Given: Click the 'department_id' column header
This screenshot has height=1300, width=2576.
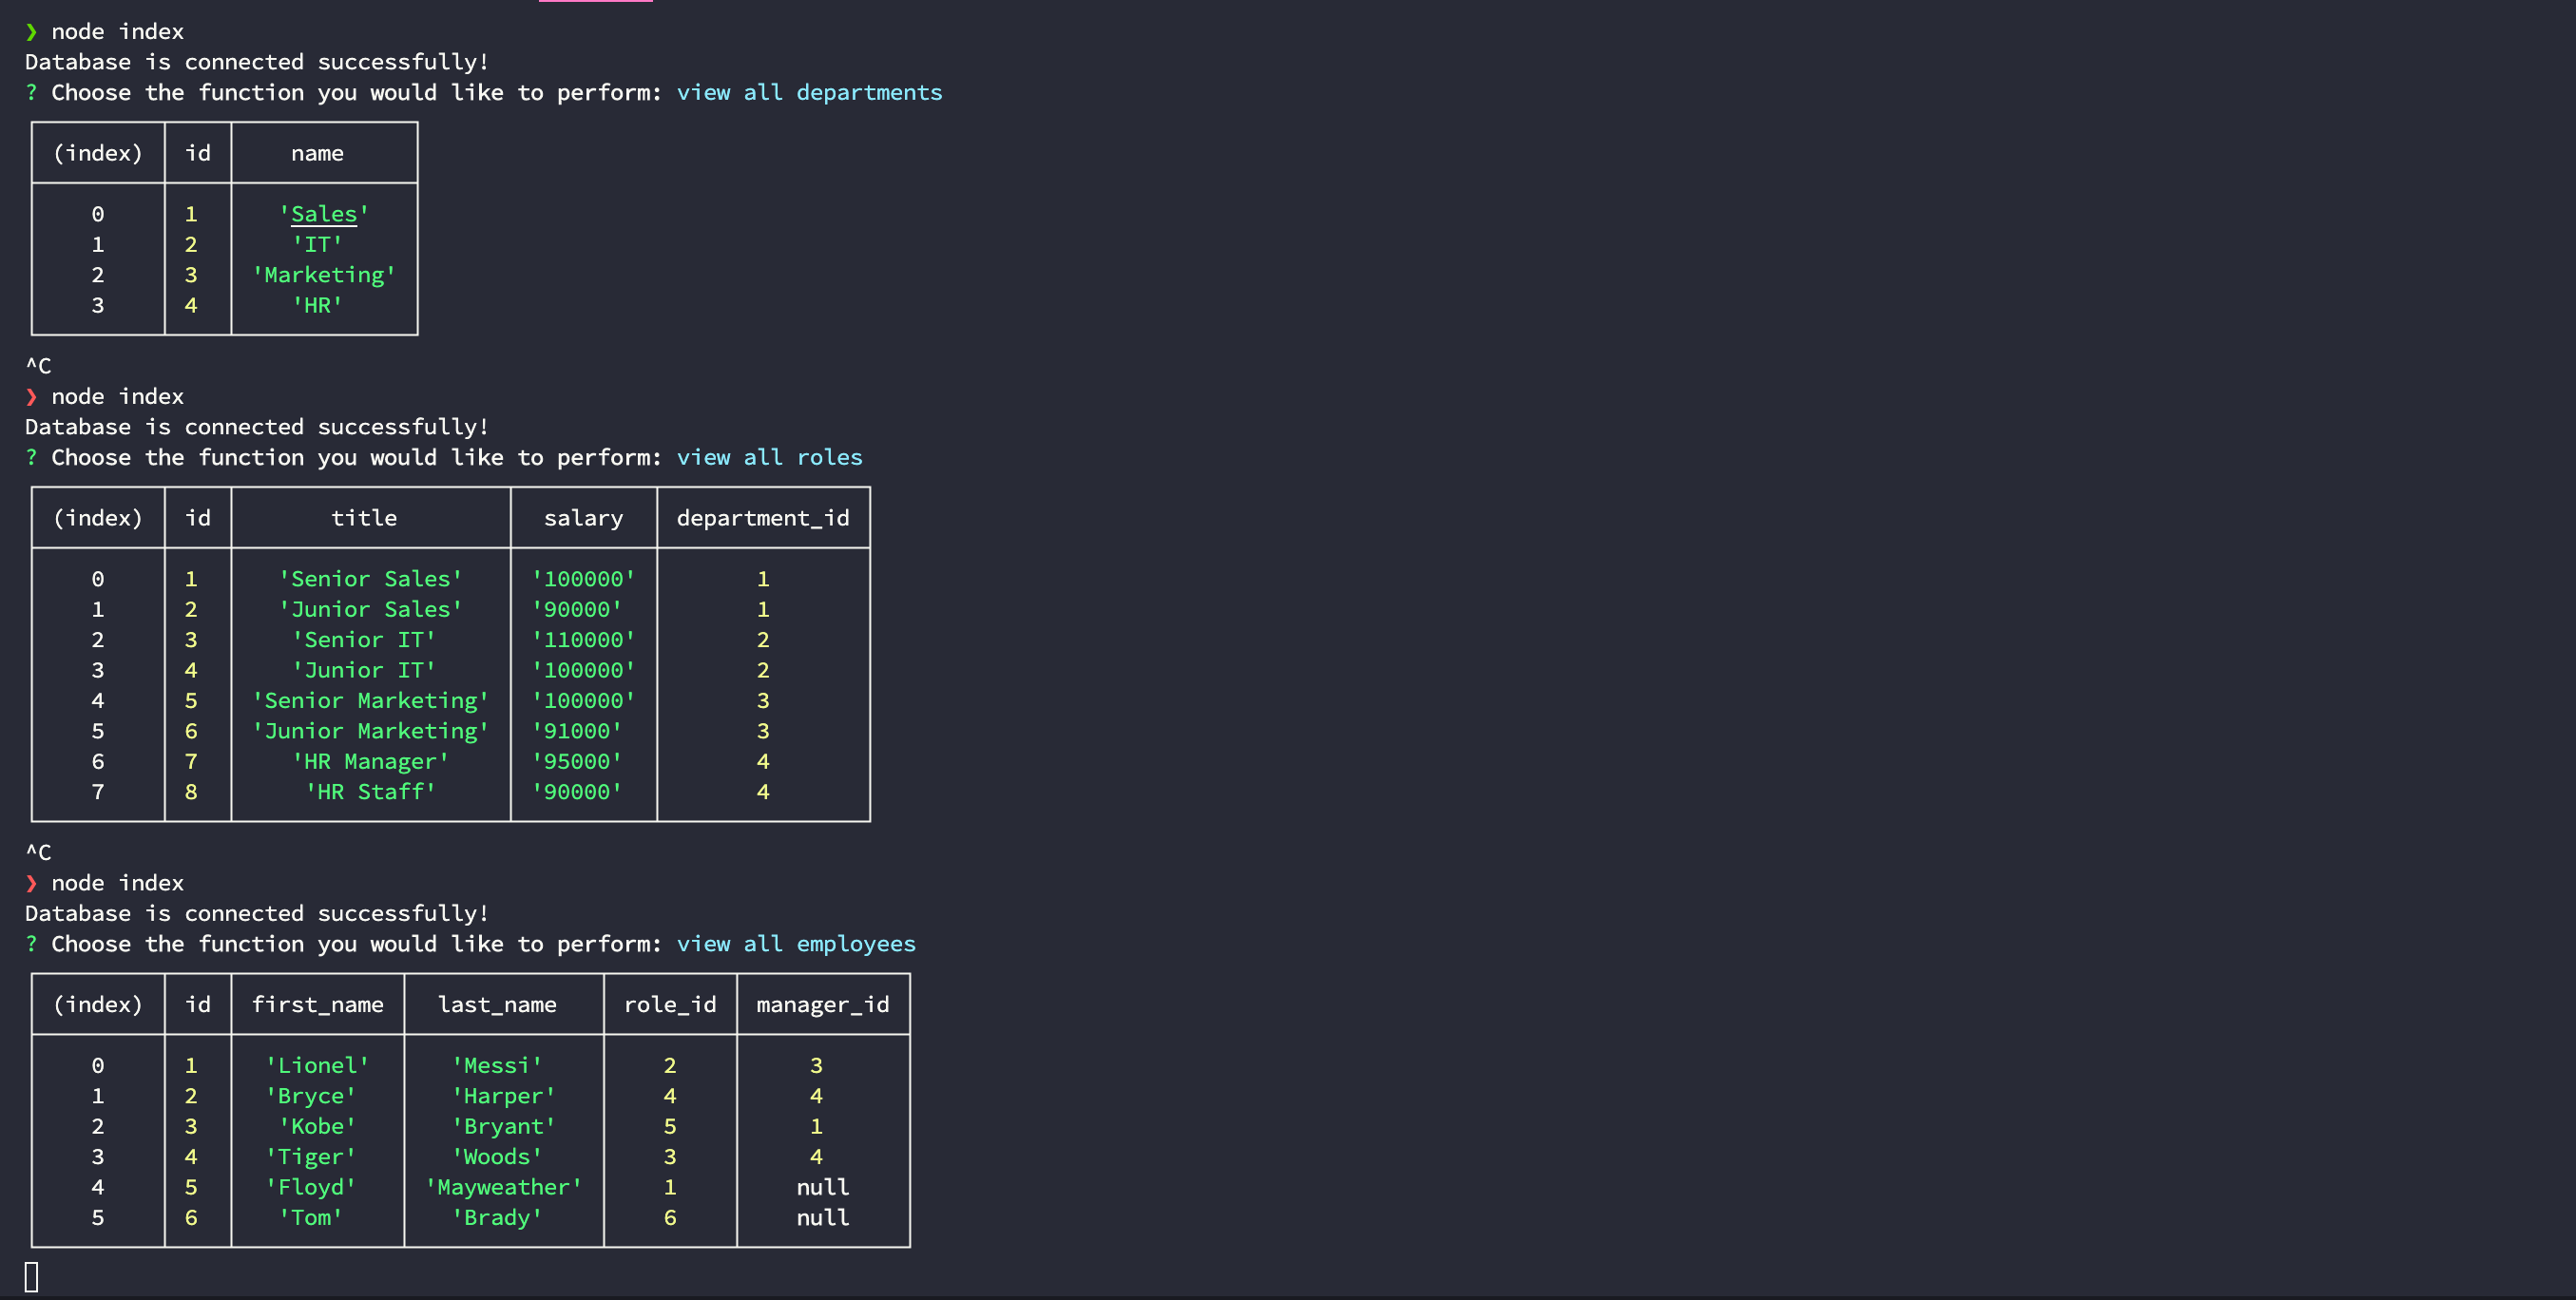Looking at the screenshot, I should point(762,518).
